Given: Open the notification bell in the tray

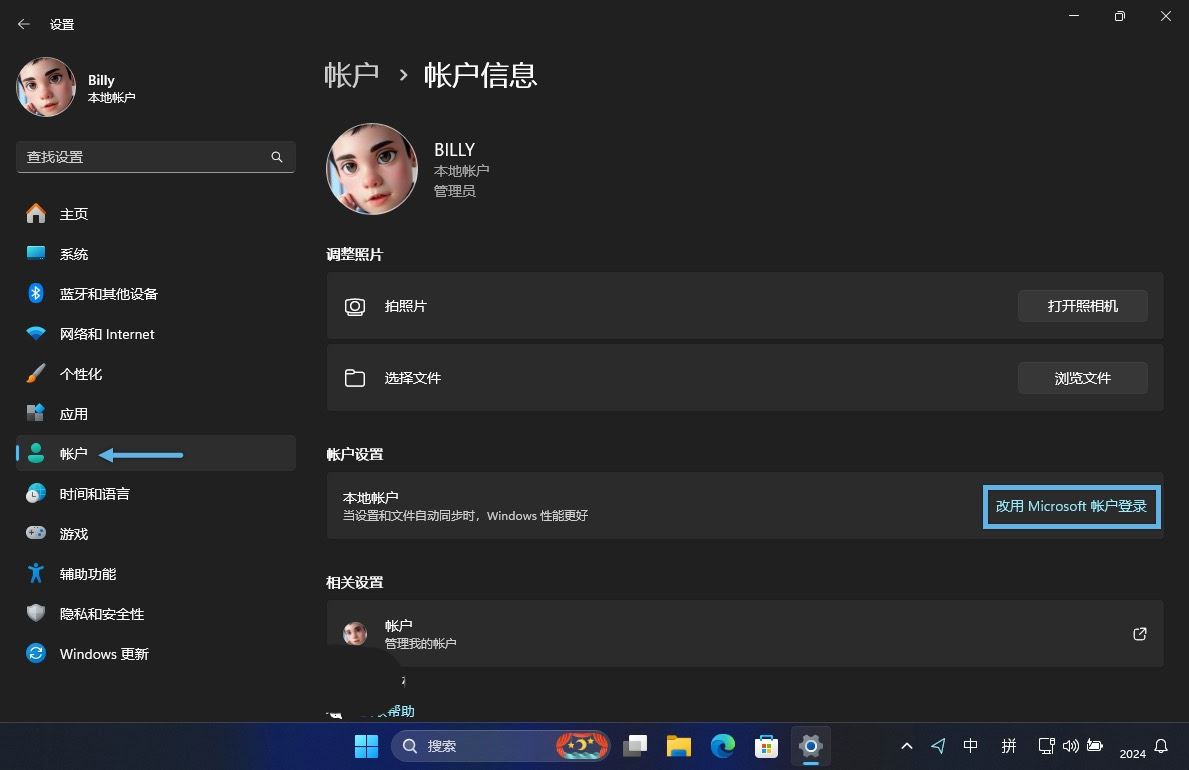Looking at the screenshot, I should coord(1159,746).
